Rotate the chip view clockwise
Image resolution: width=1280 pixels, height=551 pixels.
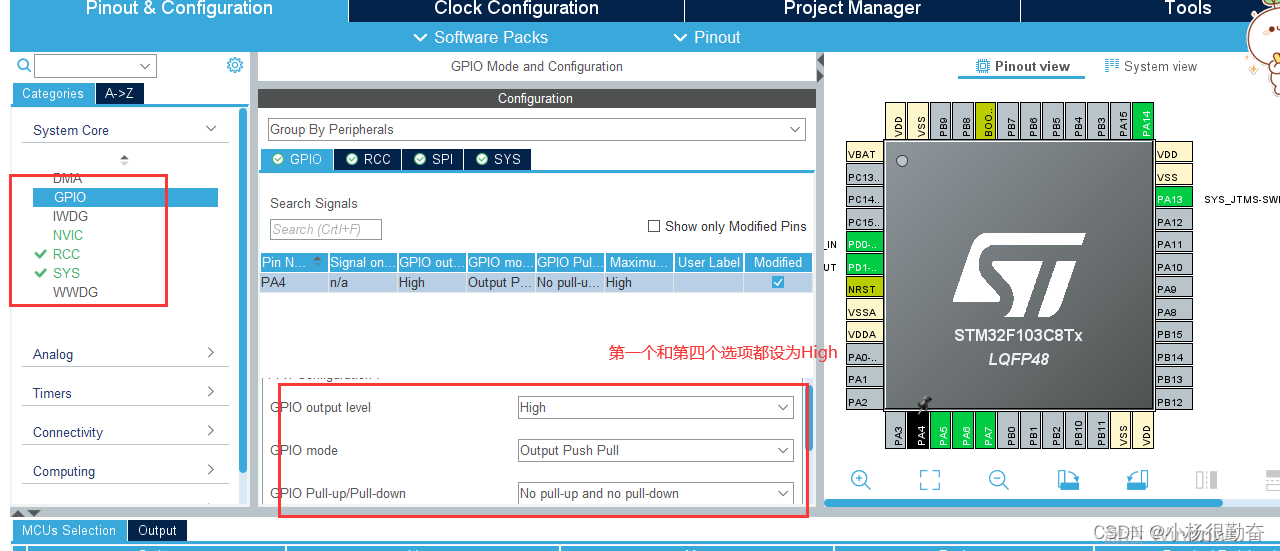[1068, 480]
